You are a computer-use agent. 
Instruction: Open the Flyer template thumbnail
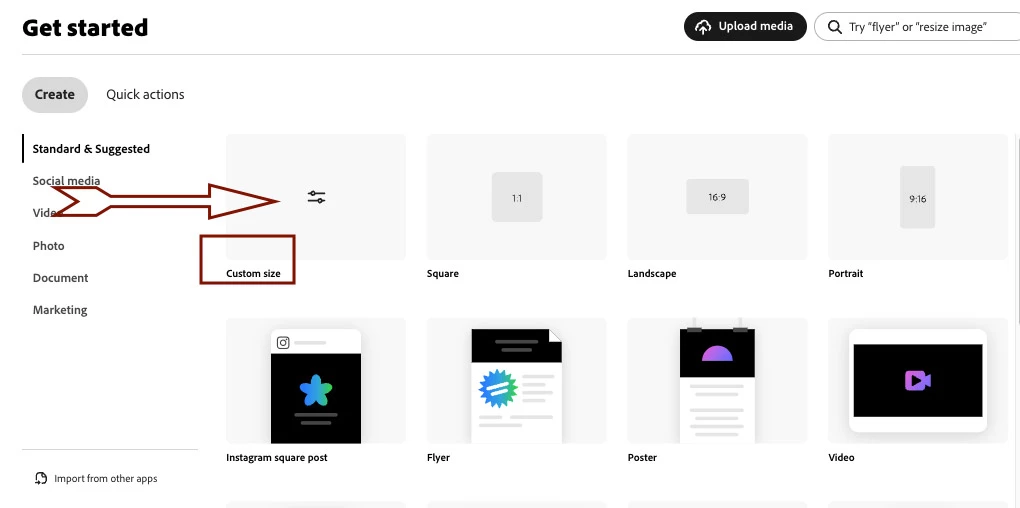click(517, 381)
